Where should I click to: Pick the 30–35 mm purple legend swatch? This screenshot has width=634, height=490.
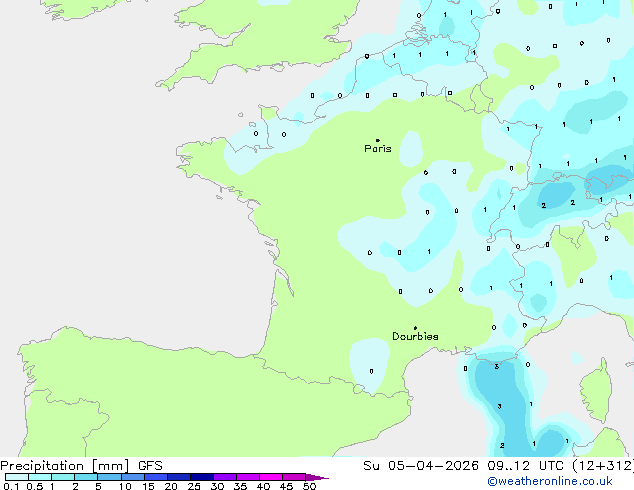click(x=225, y=477)
